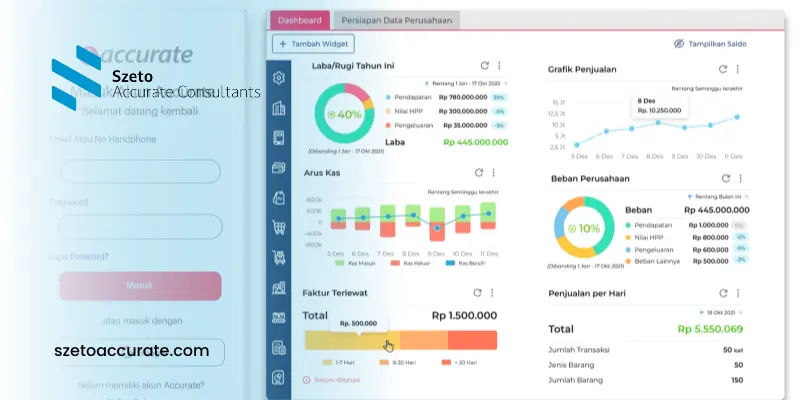
Task: Click sidebar icon just below the factory icon
Action: (279, 318)
